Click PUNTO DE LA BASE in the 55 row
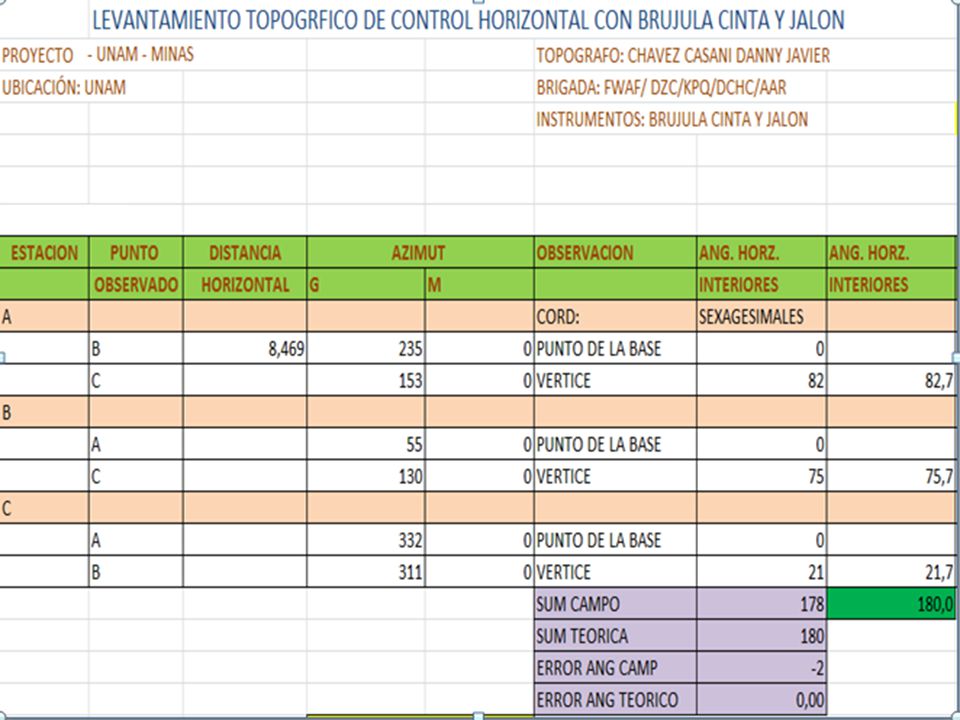 615,444
